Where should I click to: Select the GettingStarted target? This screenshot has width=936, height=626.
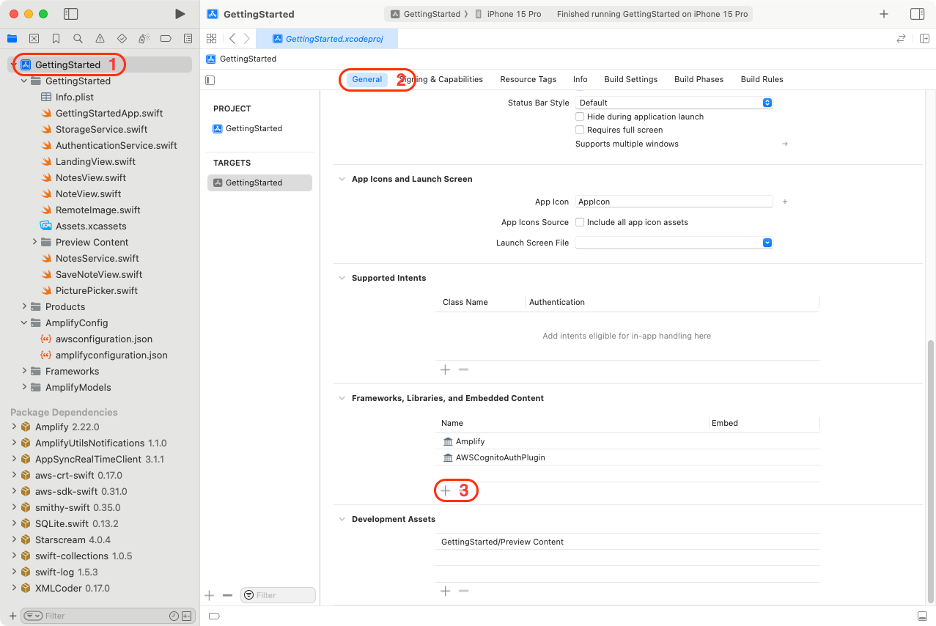click(x=260, y=183)
